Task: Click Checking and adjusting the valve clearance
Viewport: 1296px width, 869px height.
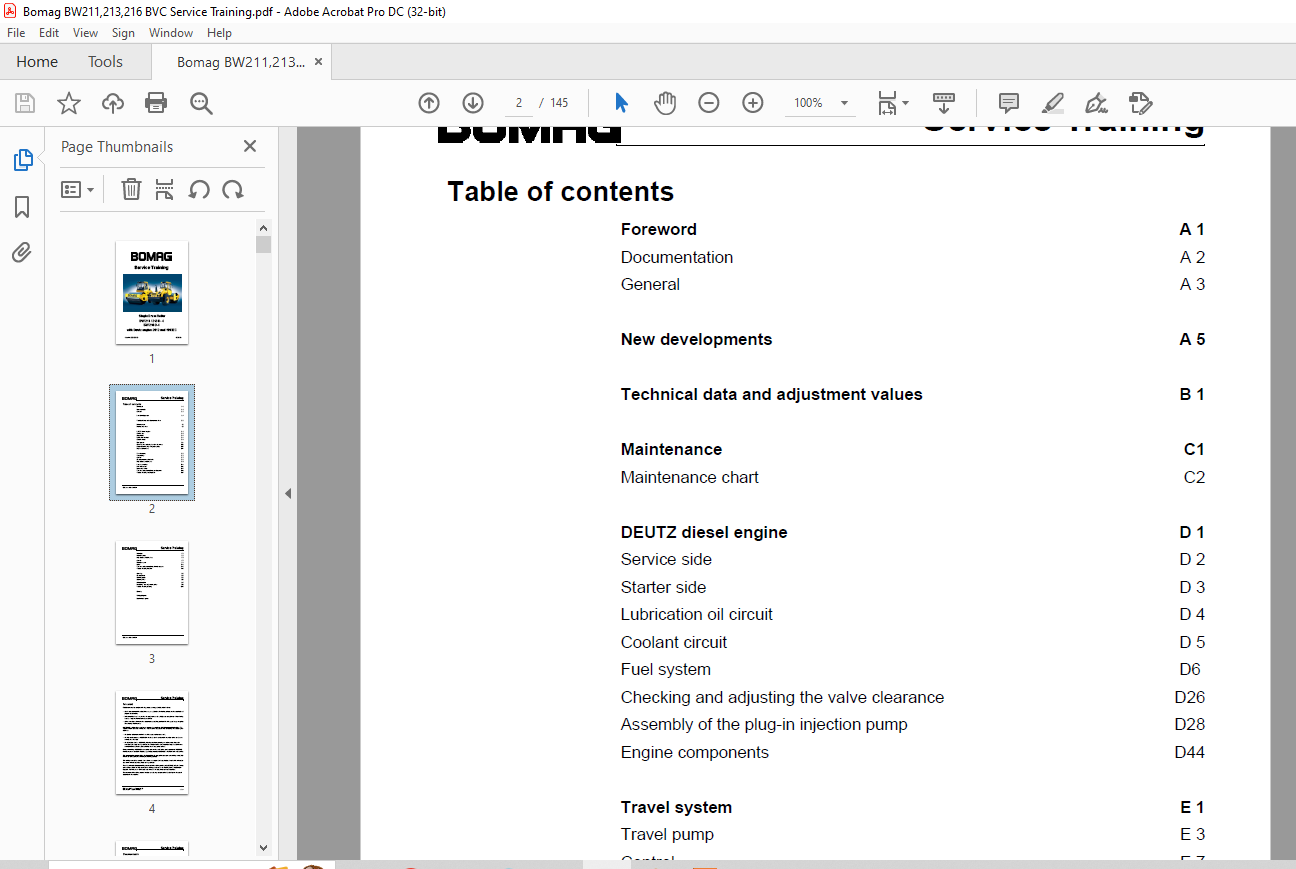Action: tap(782, 697)
